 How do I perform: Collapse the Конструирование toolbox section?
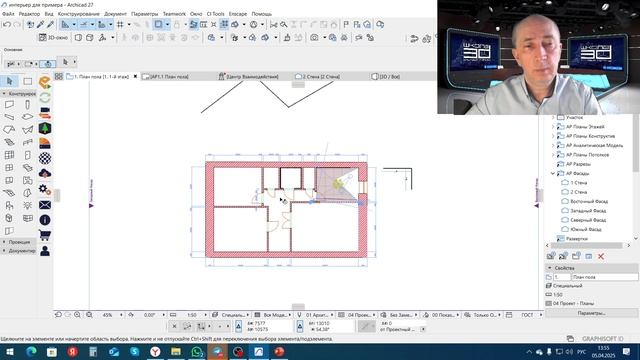point(19,94)
